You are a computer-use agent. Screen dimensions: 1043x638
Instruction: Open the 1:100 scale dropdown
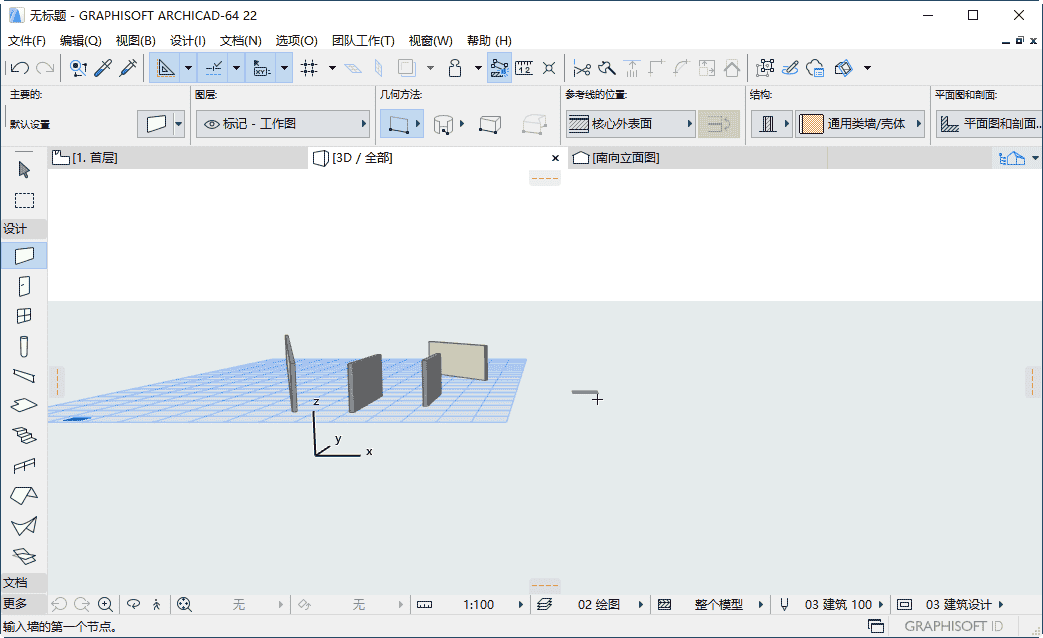478,604
